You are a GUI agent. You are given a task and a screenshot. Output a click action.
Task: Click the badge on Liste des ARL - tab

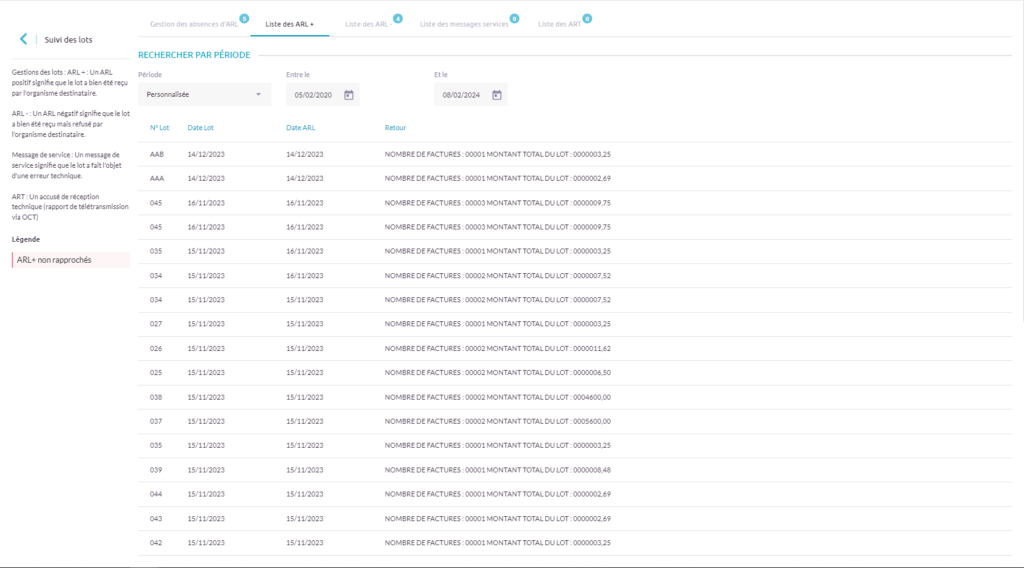coord(398,18)
